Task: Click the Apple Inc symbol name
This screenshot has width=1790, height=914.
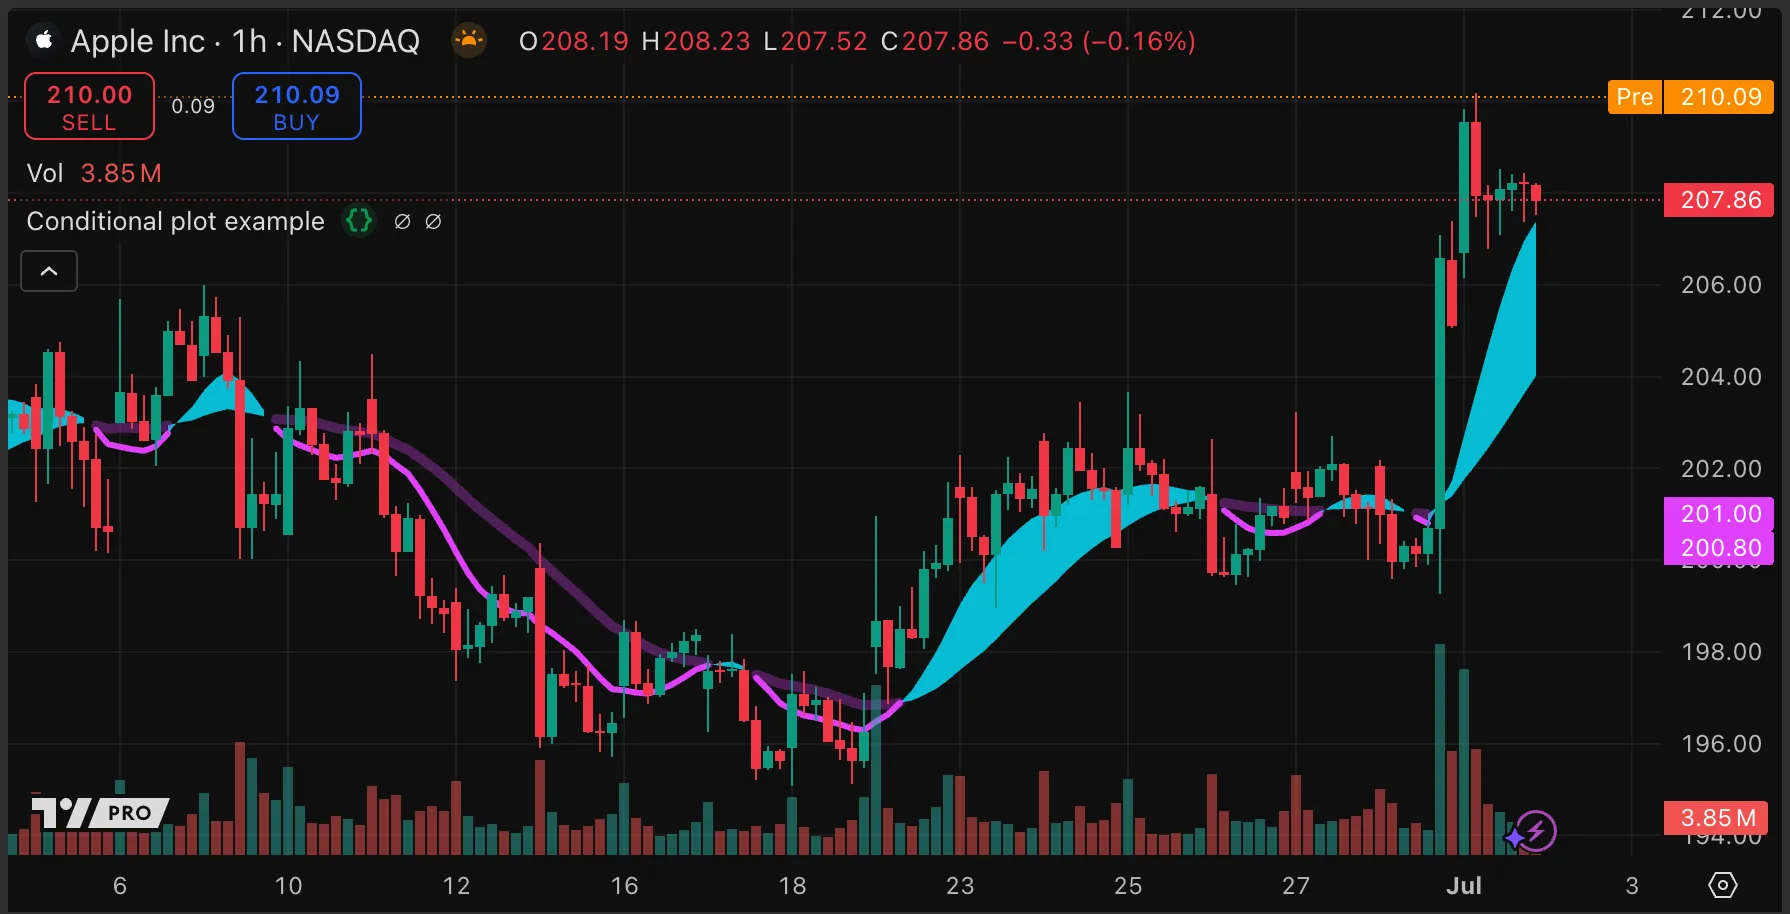Action: (x=137, y=41)
